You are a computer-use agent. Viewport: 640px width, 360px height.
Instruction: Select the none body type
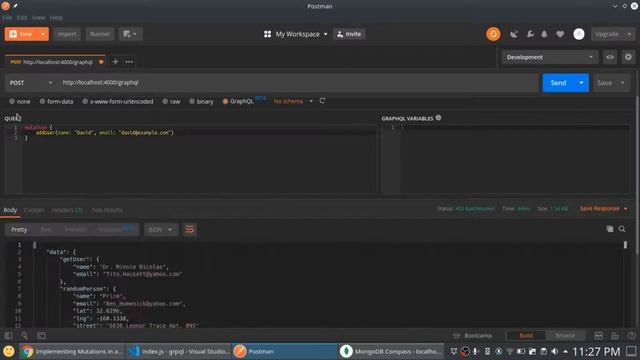(20, 101)
